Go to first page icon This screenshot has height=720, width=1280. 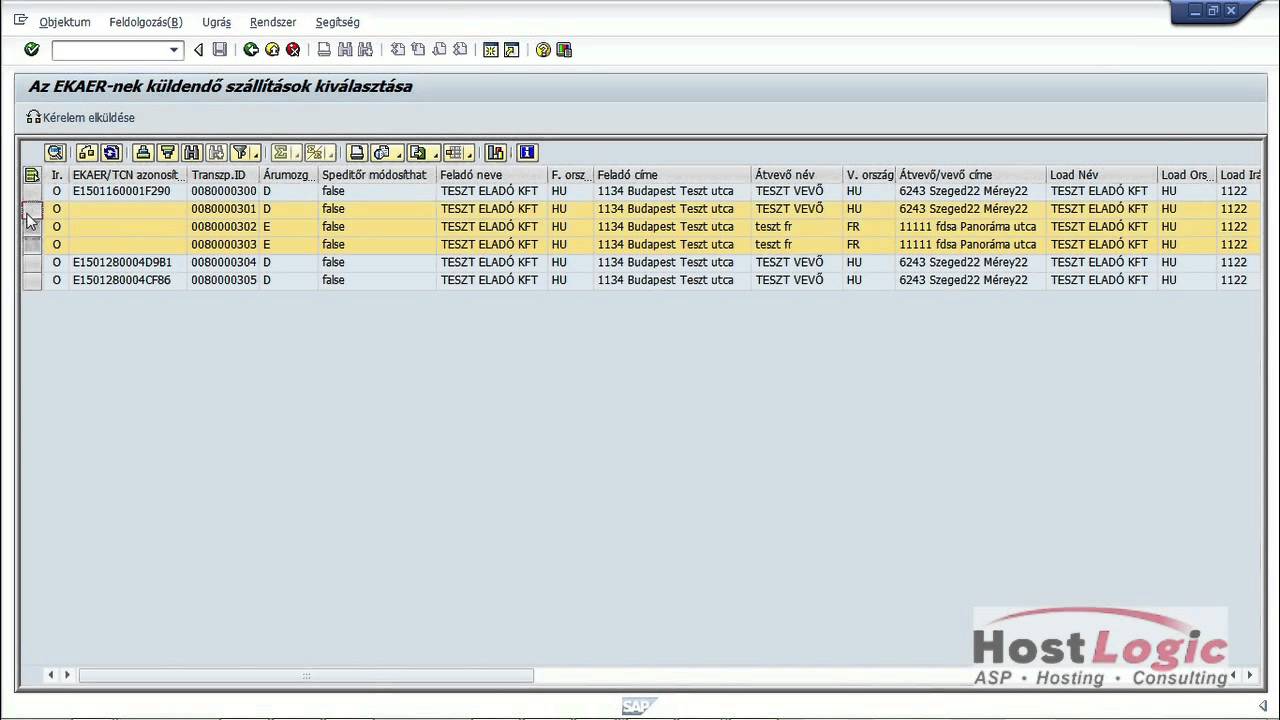397,50
